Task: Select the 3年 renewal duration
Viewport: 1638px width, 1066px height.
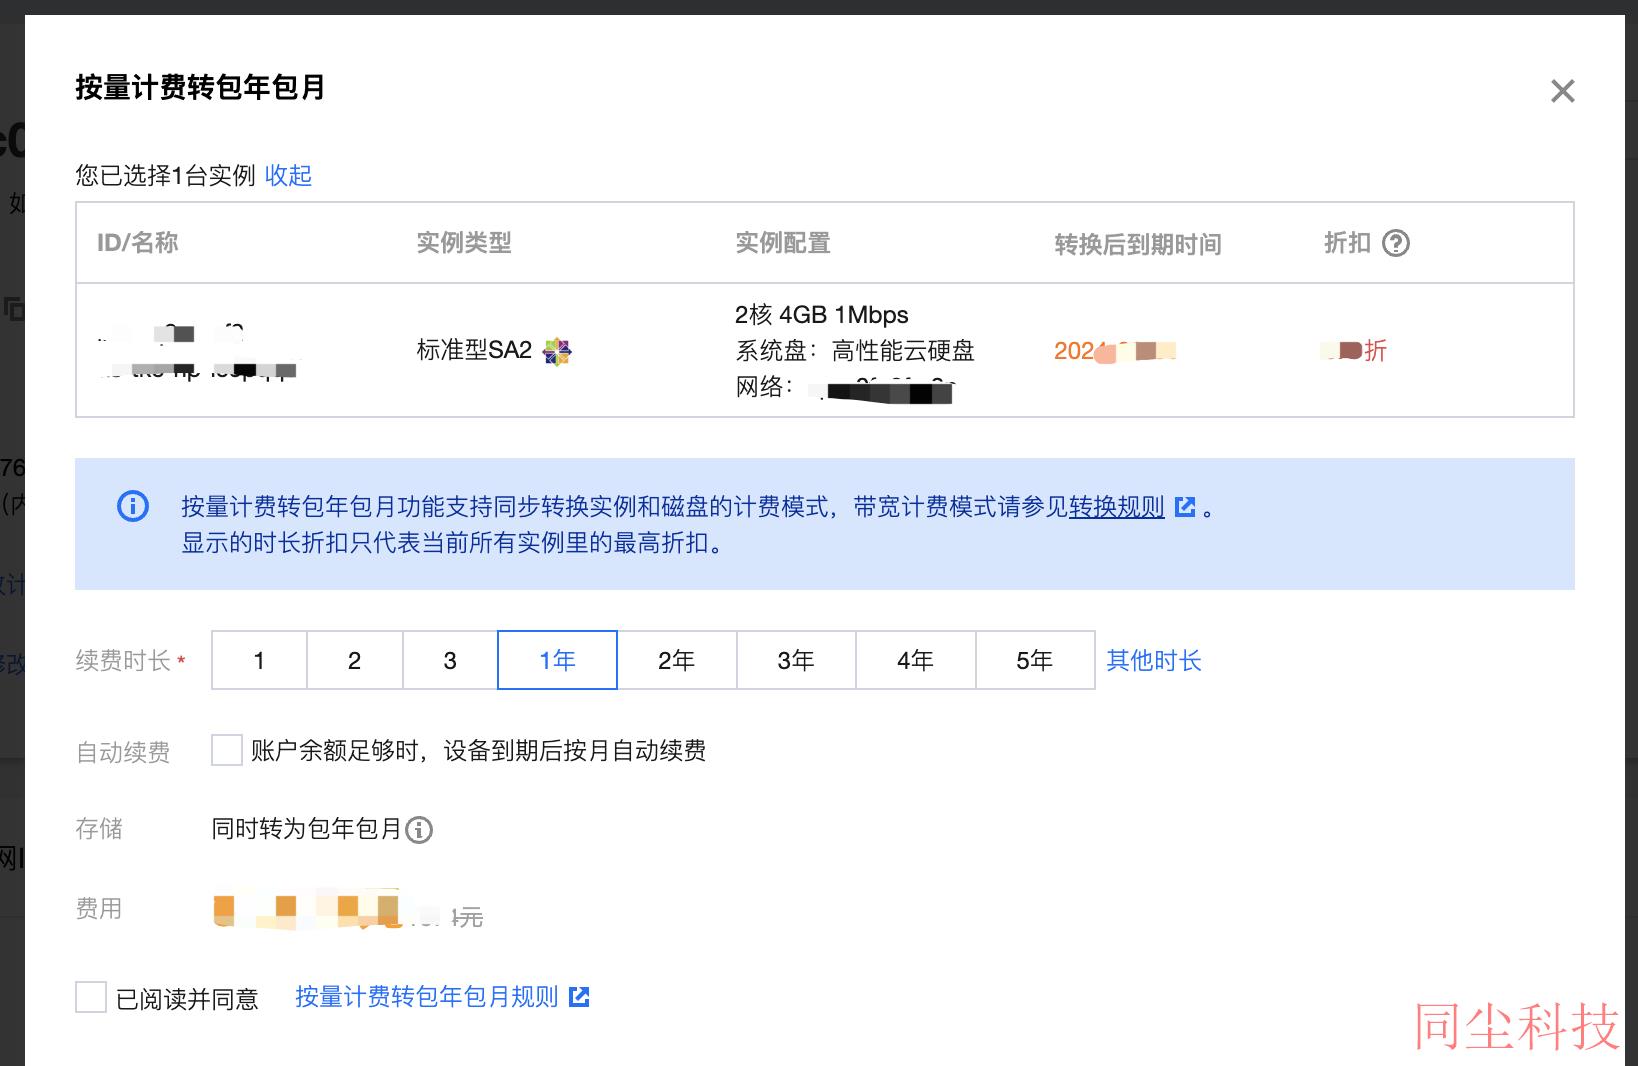Action: [796, 660]
